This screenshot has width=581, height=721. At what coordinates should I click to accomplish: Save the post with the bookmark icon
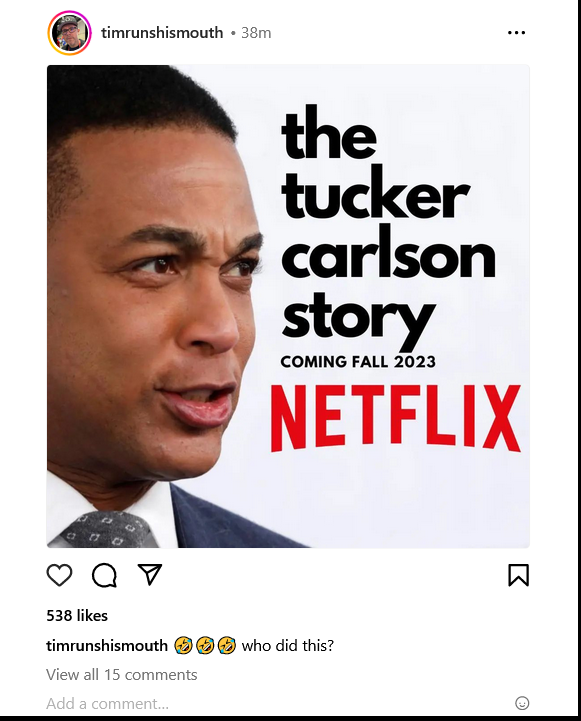coord(518,575)
